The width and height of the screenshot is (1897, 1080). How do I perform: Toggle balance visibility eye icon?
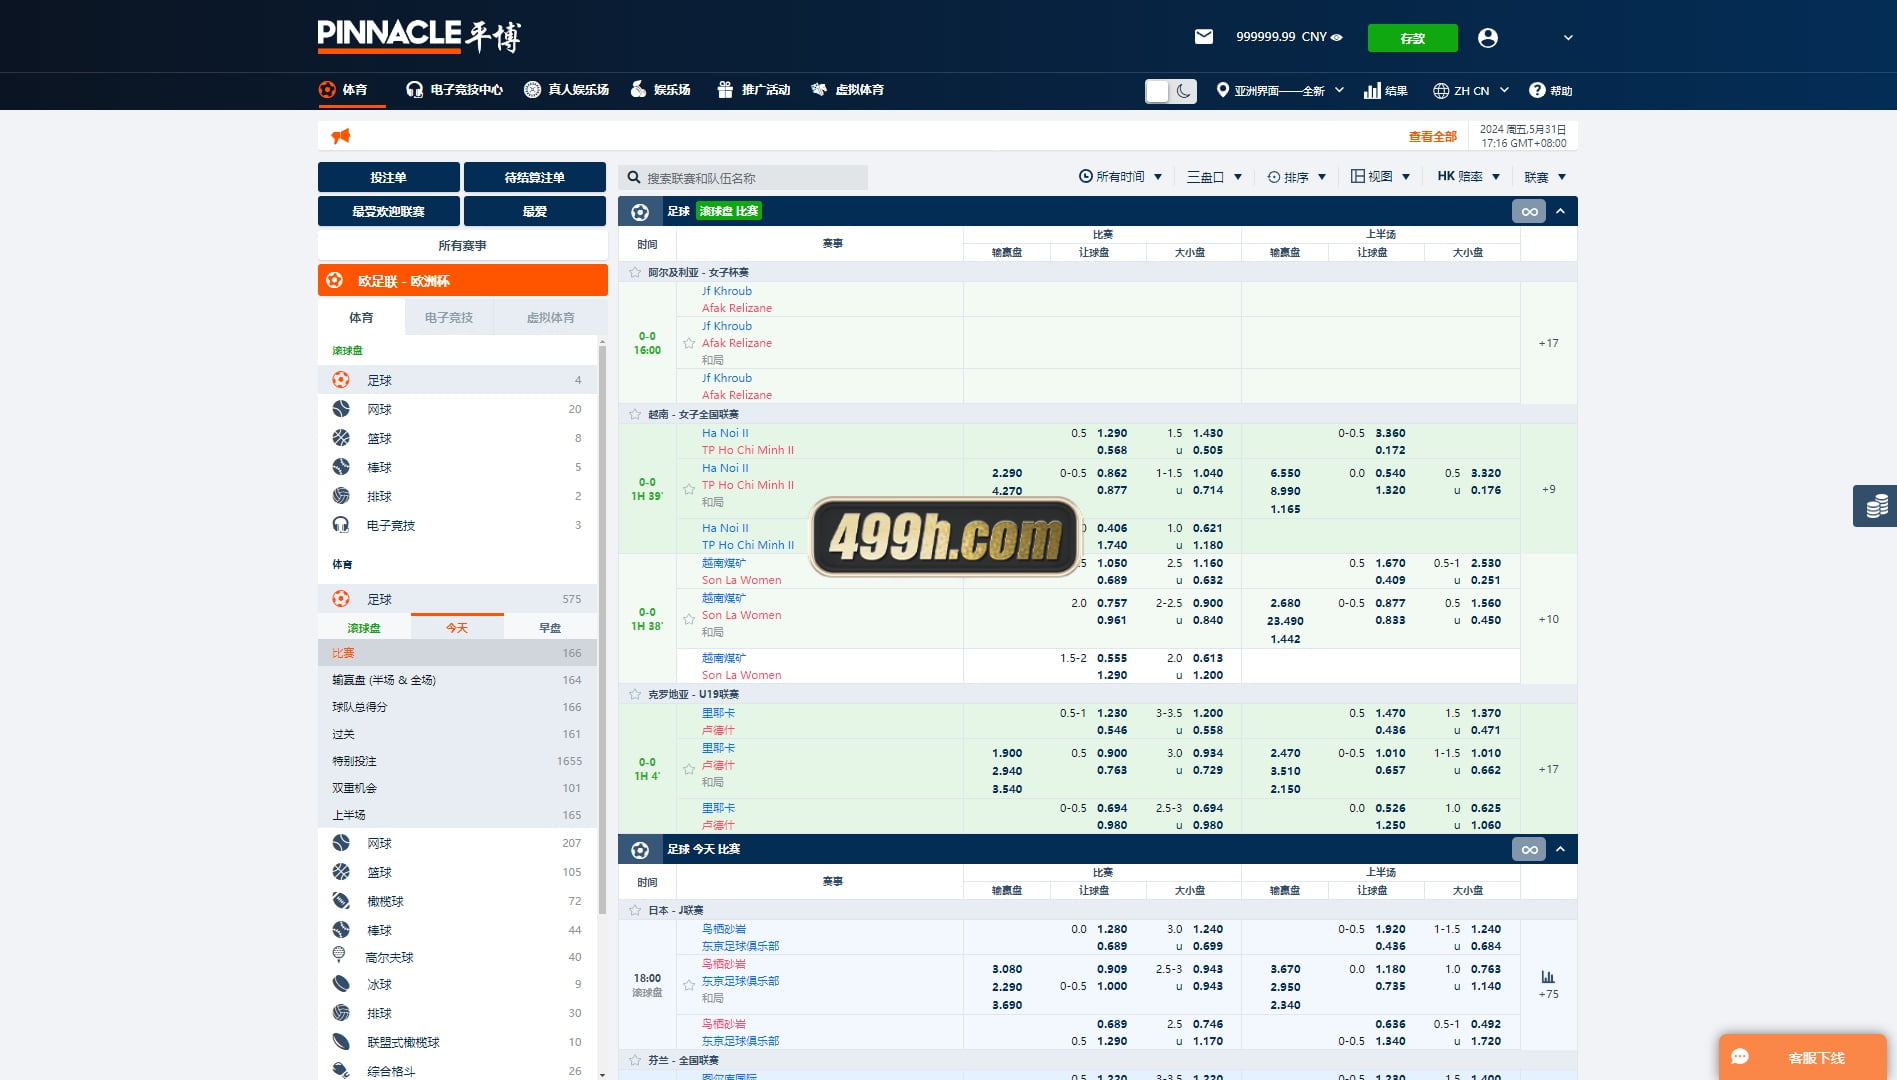(x=1337, y=37)
